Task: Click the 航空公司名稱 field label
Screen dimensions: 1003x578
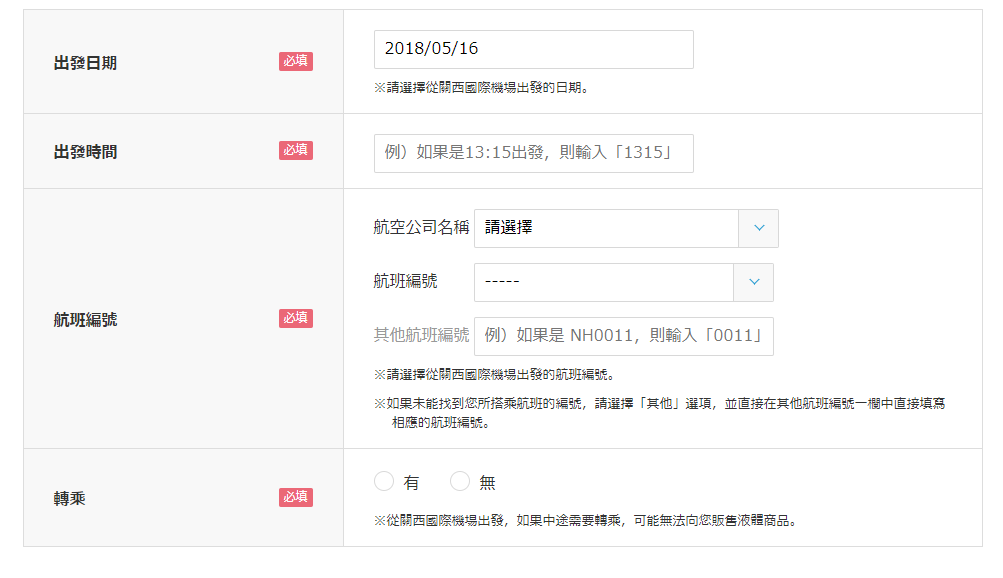Action: 421,227
